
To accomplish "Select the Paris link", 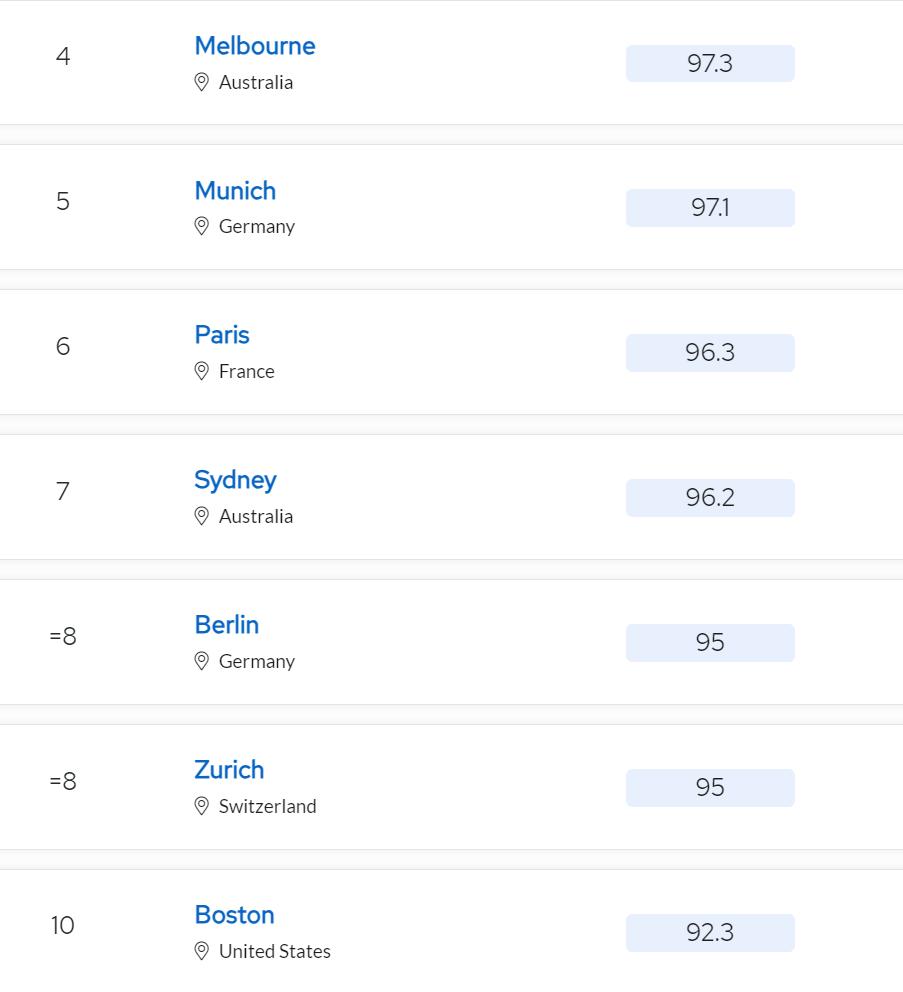I will (x=221, y=335).
